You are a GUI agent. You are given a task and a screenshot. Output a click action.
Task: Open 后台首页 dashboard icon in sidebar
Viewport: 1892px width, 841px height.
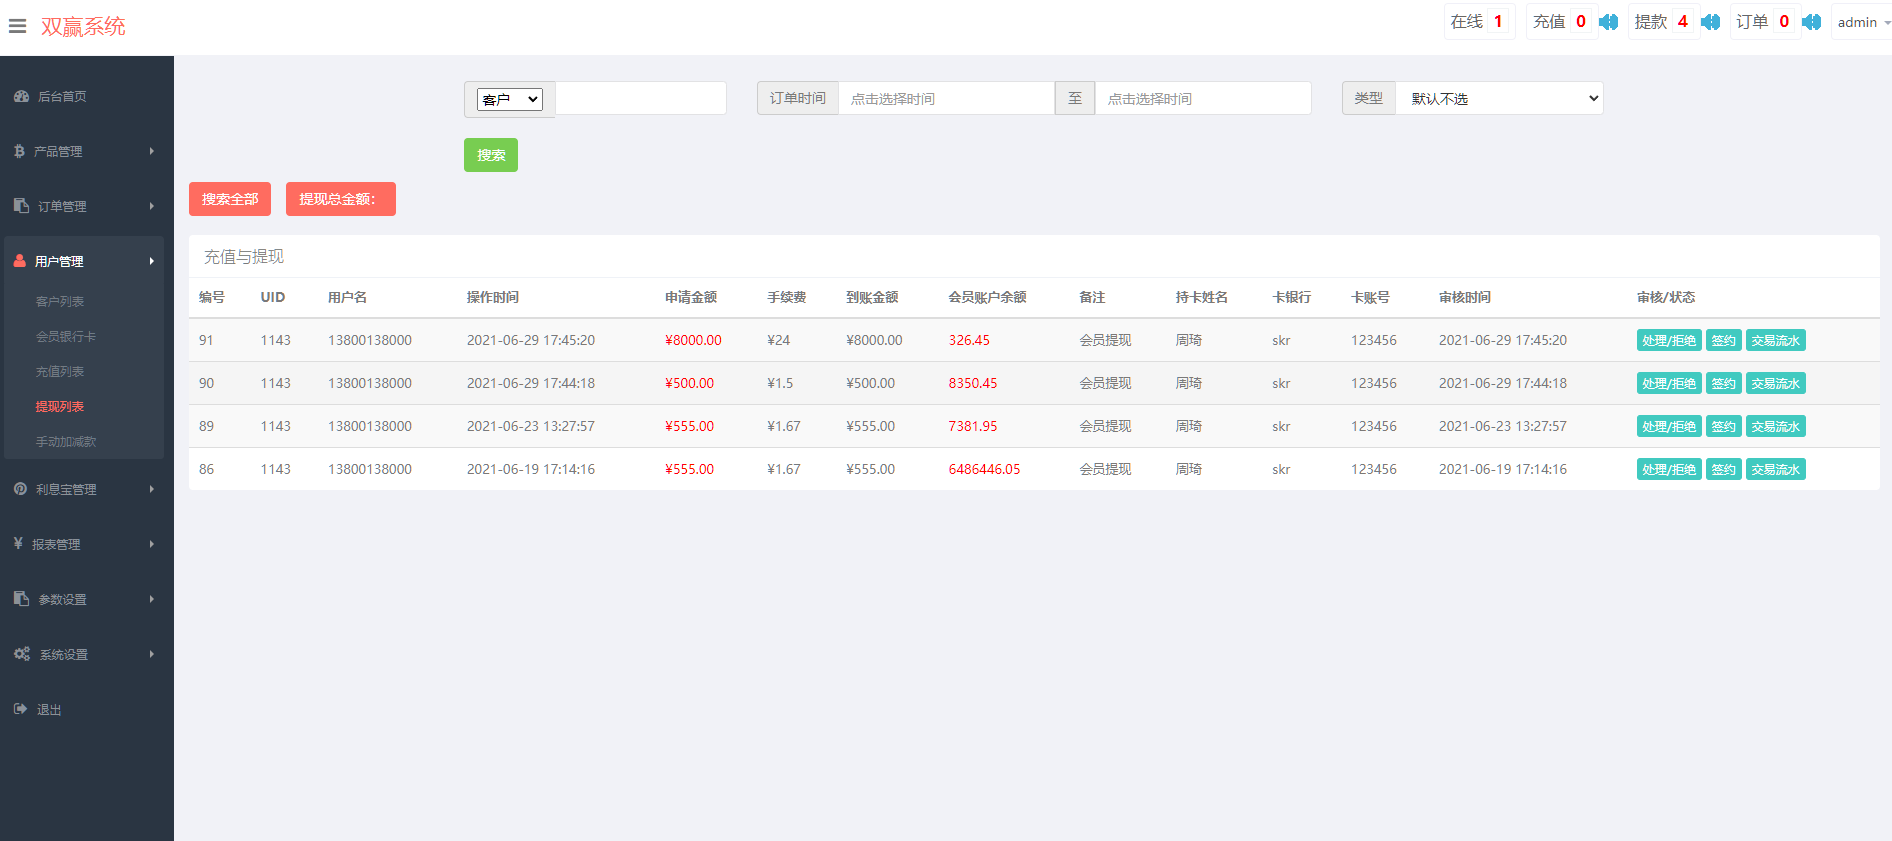[x=21, y=96]
